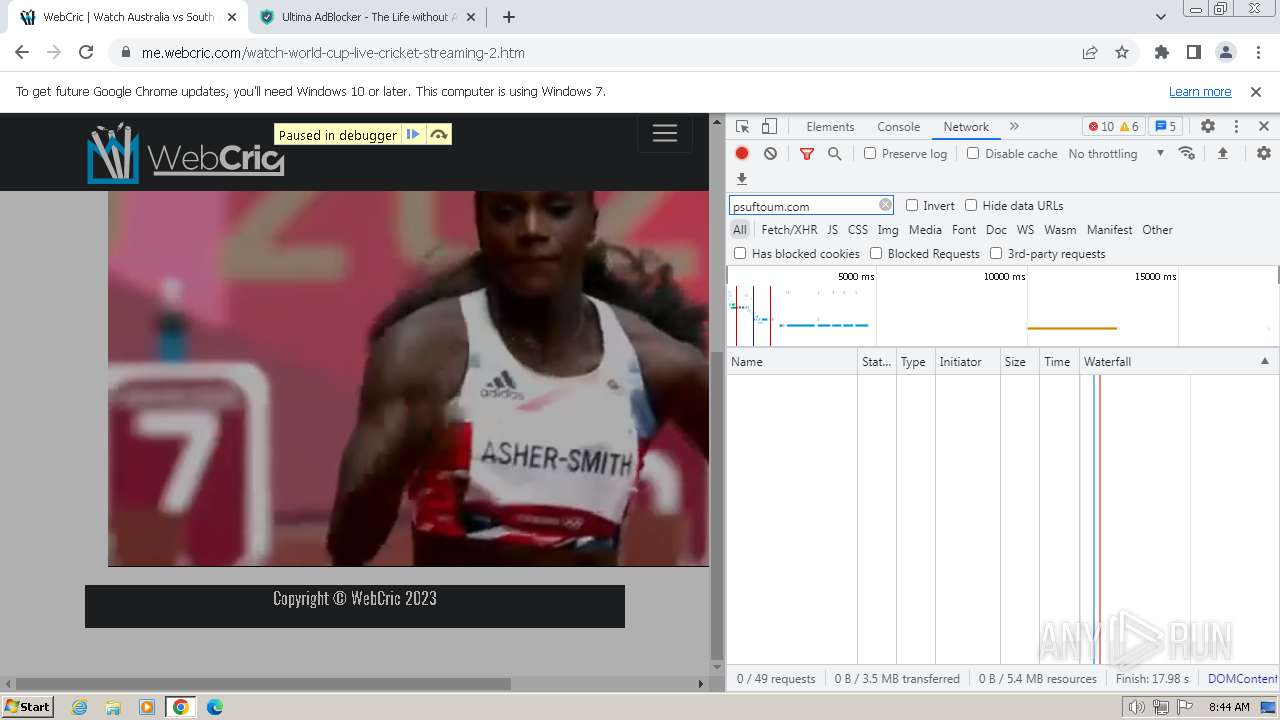Open network conditions wifi icon
Image resolution: width=1280 pixels, height=720 pixels.
click(1187, 153)
